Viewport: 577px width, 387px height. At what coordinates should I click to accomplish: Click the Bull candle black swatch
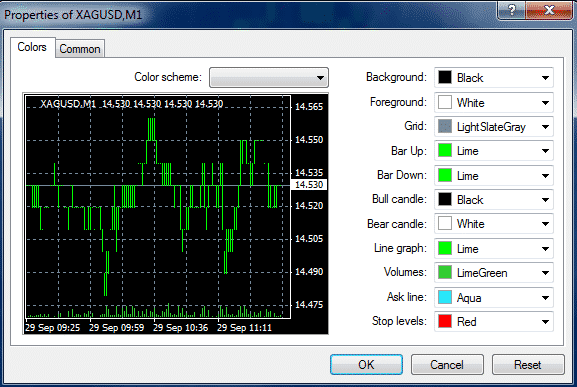coord(445,199)
